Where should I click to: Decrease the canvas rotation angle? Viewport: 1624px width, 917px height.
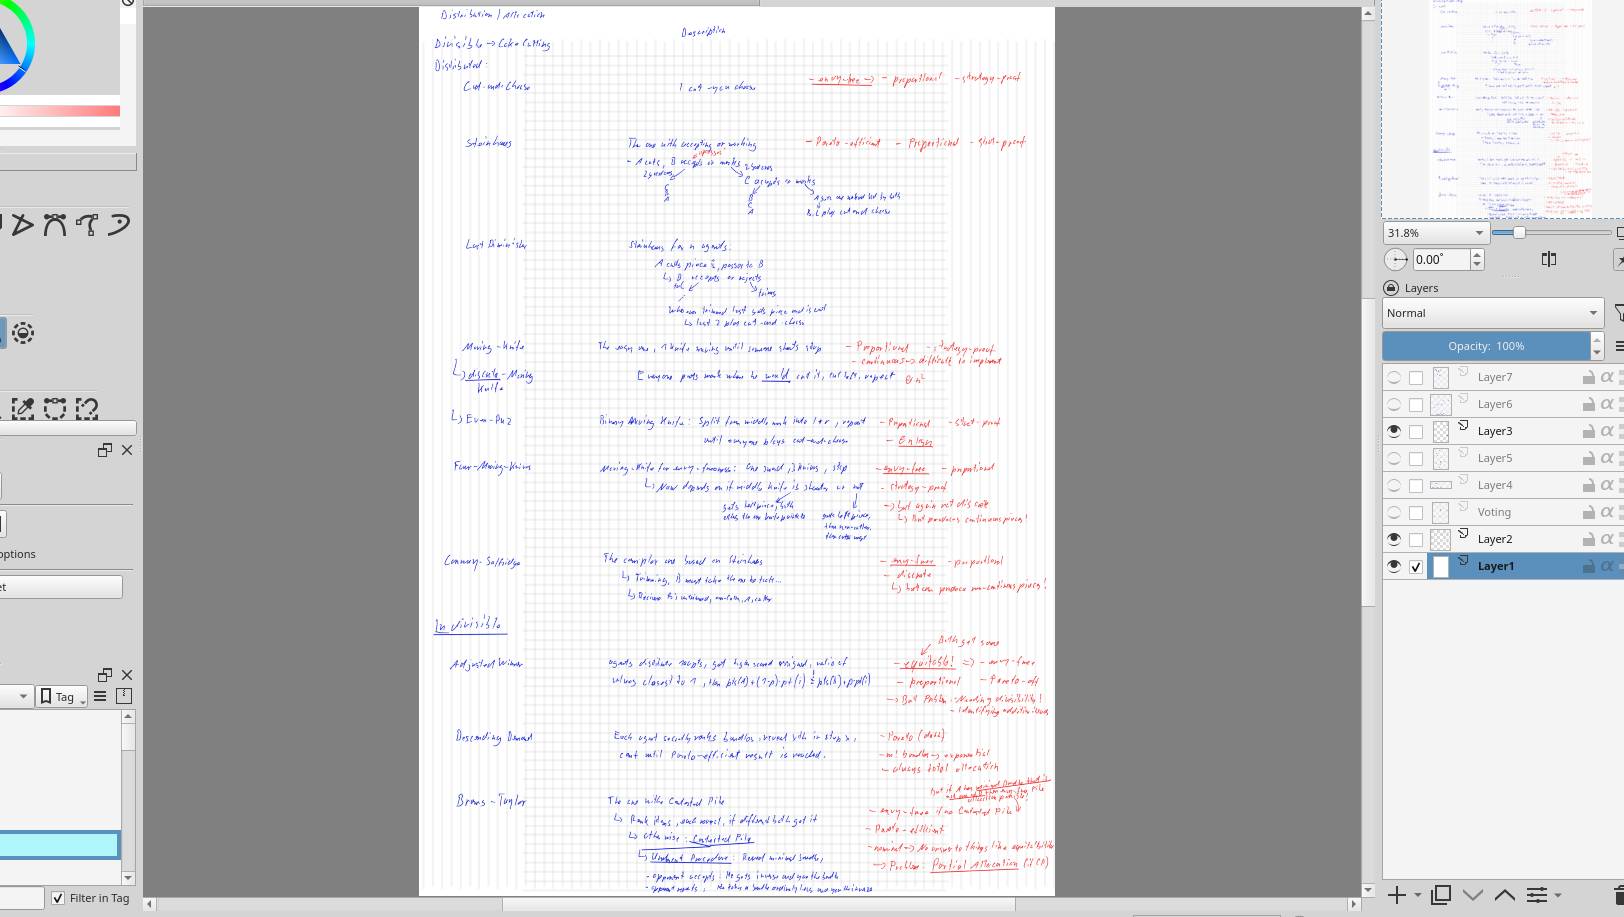[1477, 265]
